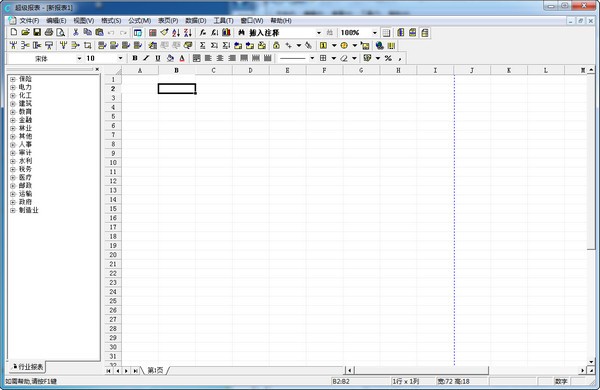Click the yellow barcode icon next to the globe
This screenshot has height=390, width=600.
[x=391, y=46]
